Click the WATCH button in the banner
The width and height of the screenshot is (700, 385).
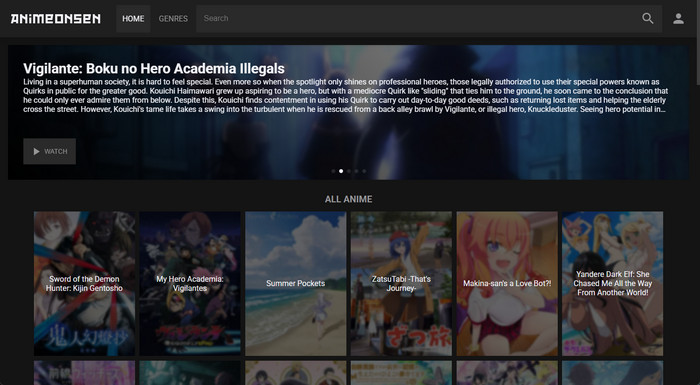50,151
